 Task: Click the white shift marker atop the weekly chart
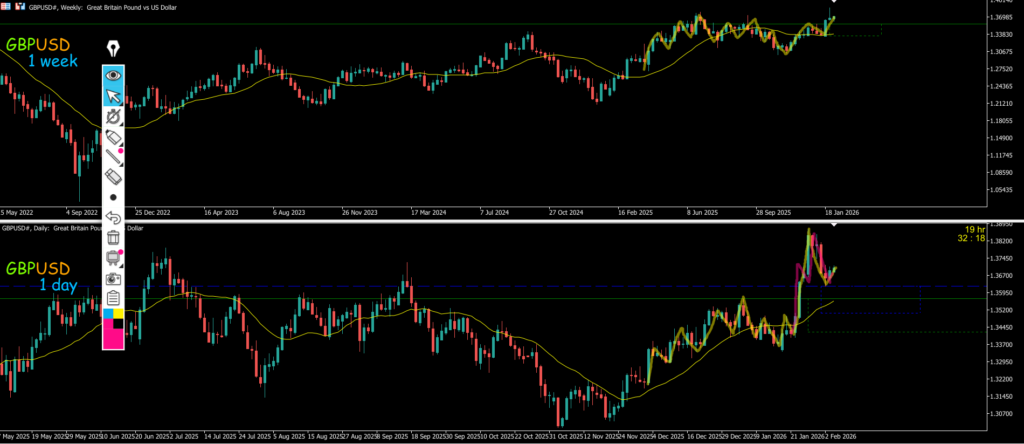(834, 2)
